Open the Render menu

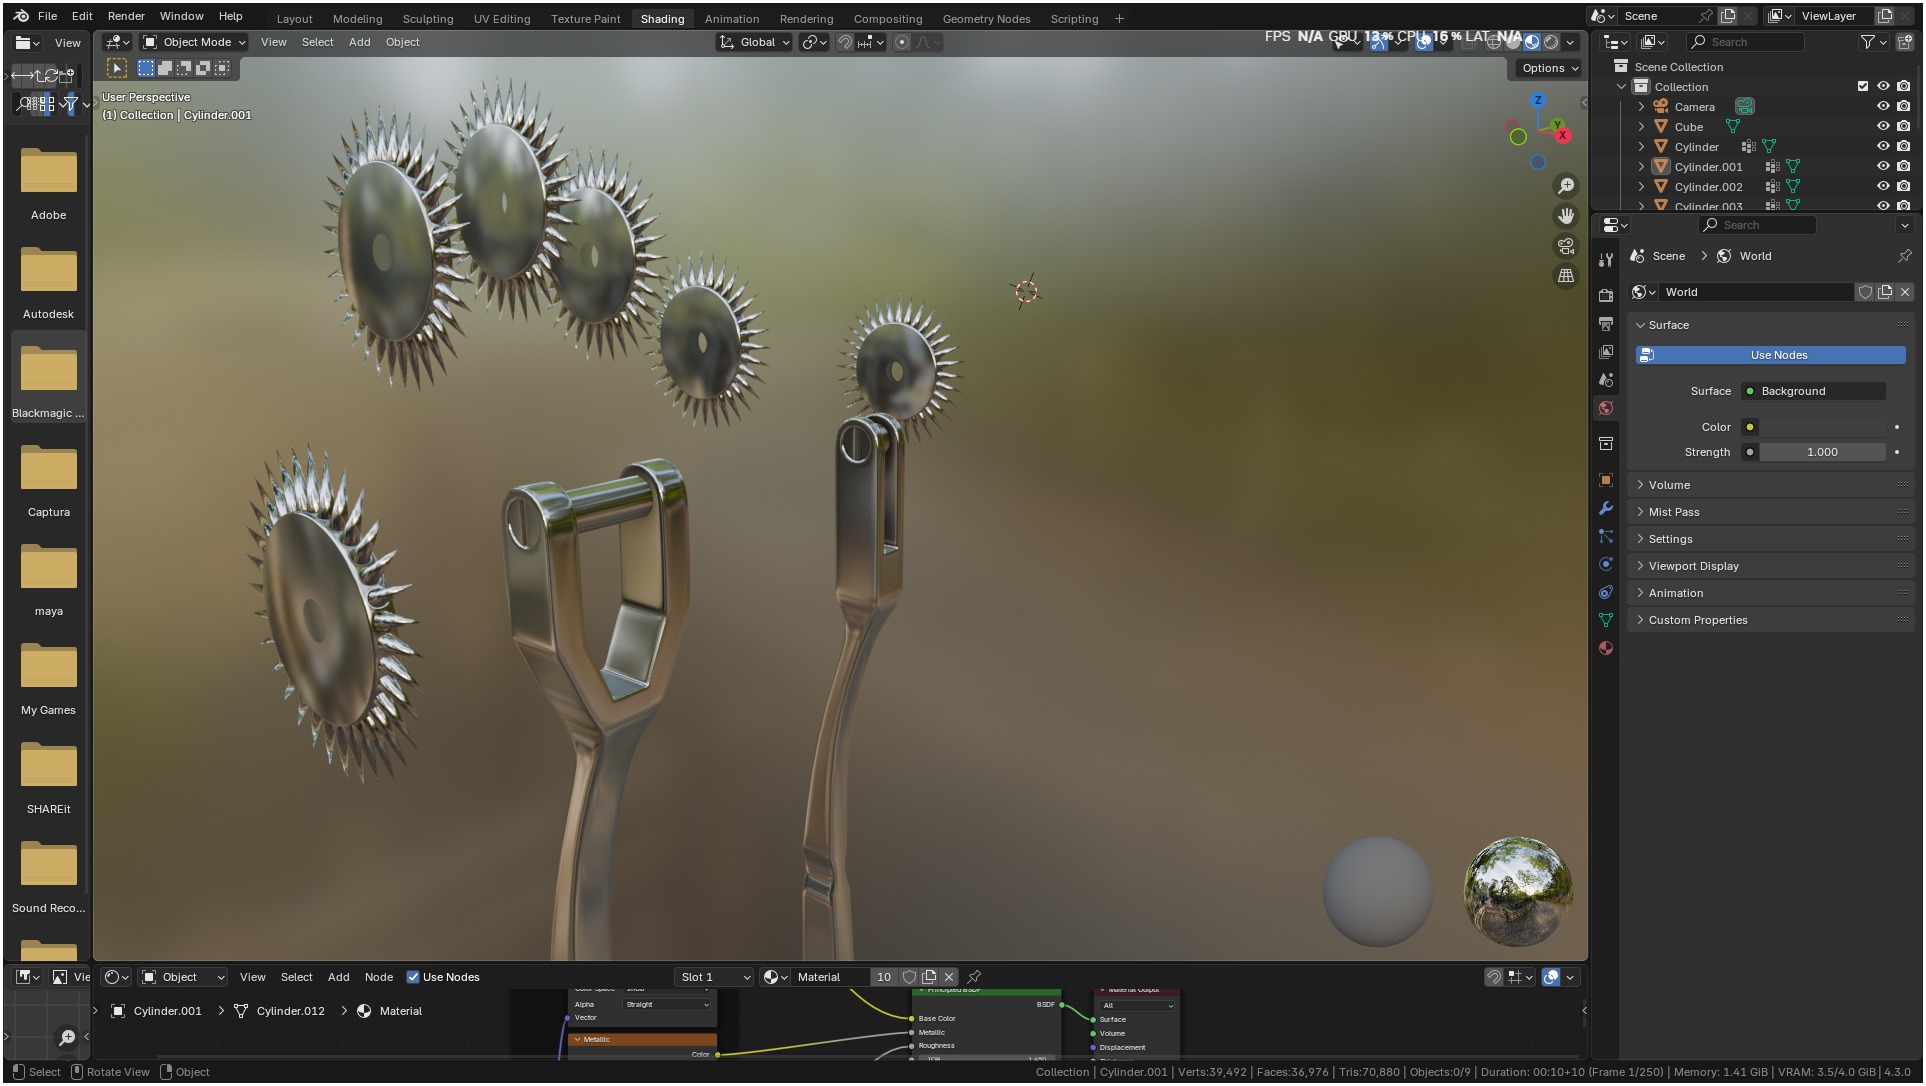click(126, 16)
